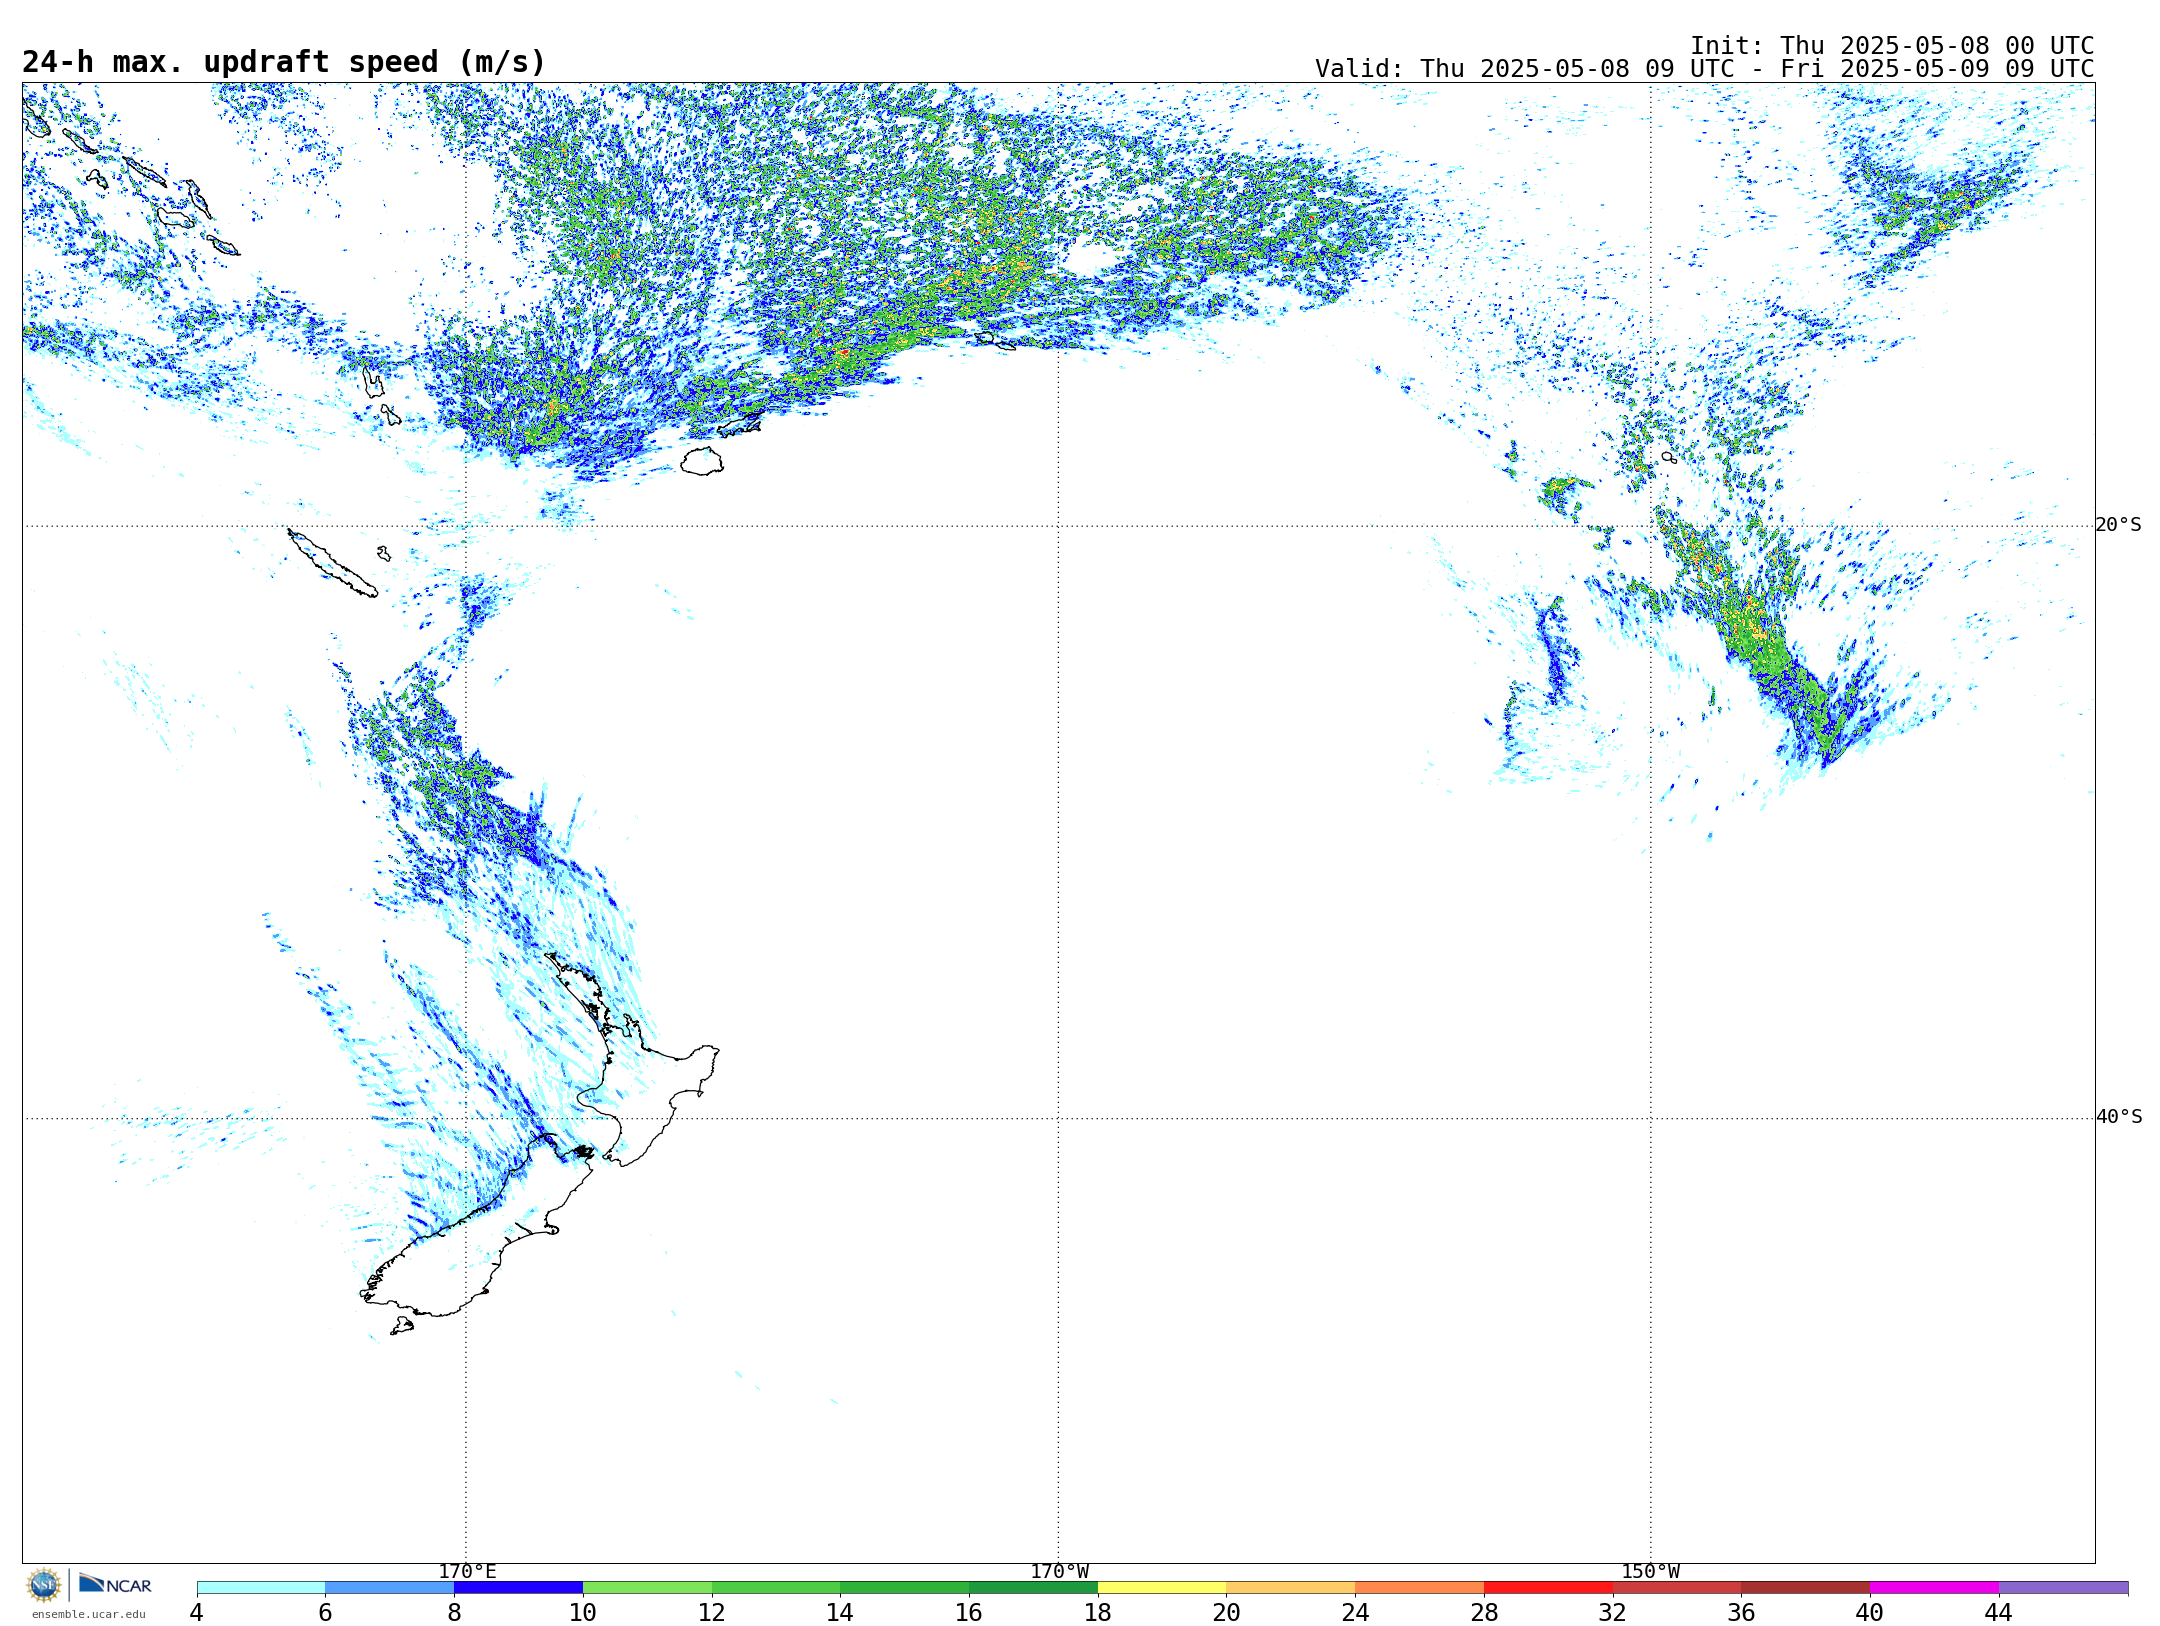This screenshot has width=2160, height=1626.
Task: Click the colorbar tick label 10
Action: point(582,1613)
